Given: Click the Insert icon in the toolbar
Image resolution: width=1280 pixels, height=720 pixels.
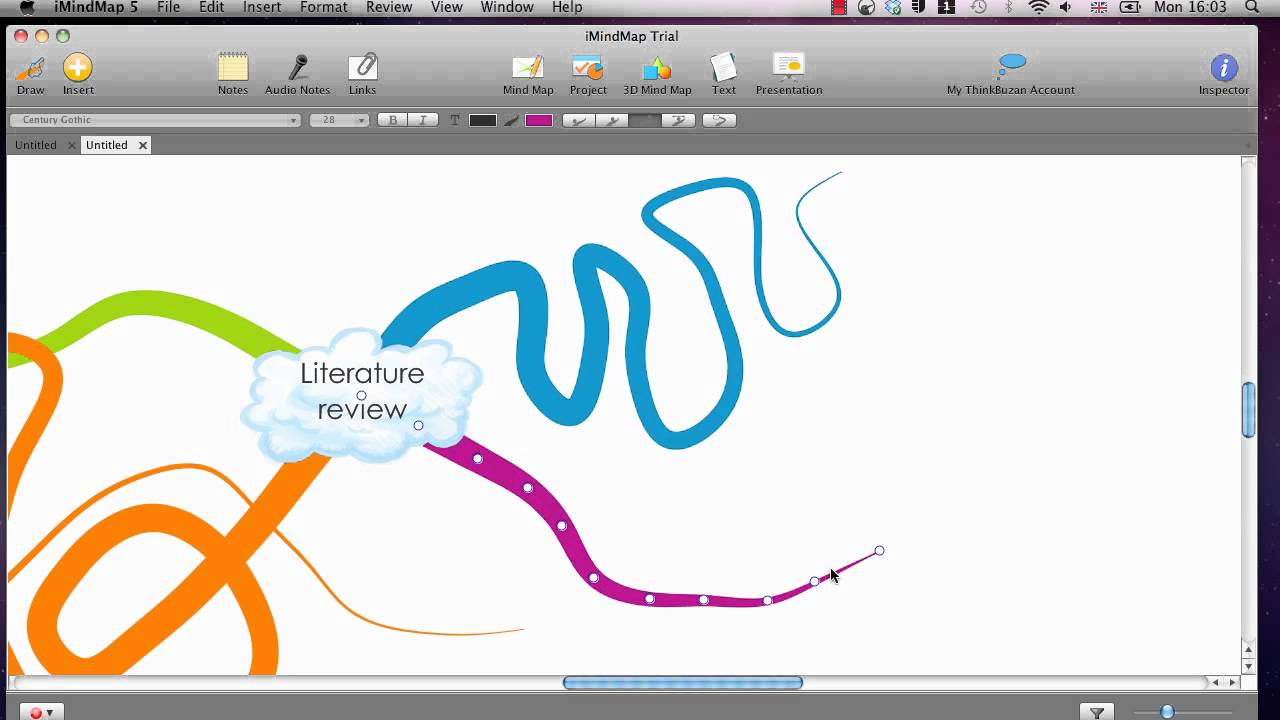Looking at the screenshot, I should (x=77, y=70).
